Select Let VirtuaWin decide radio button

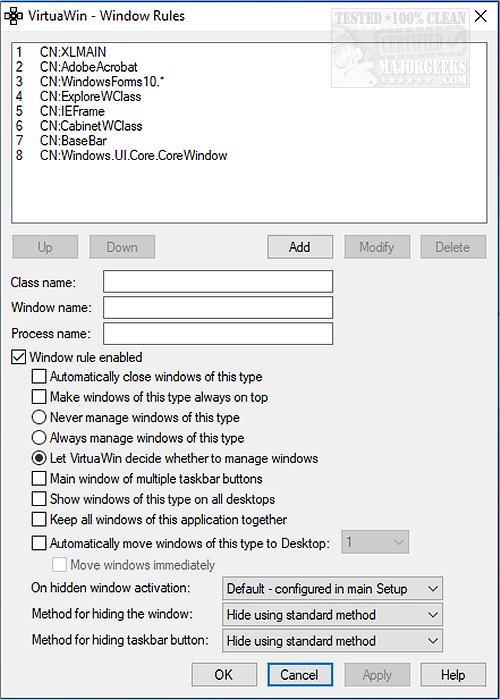(39, 458)
